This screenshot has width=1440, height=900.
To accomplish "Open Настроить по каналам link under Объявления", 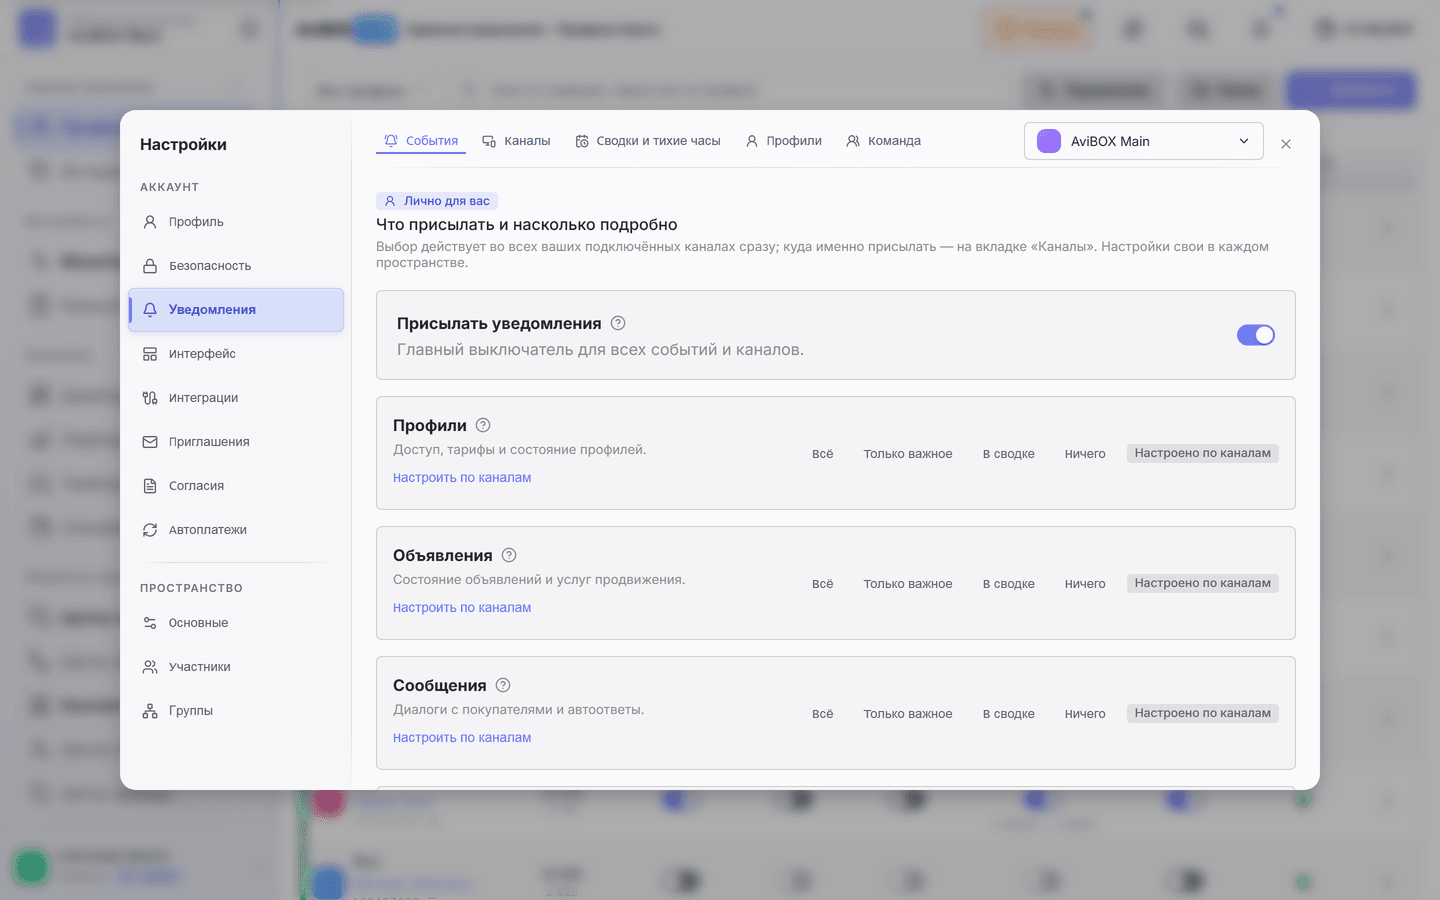I will [462, 608].
